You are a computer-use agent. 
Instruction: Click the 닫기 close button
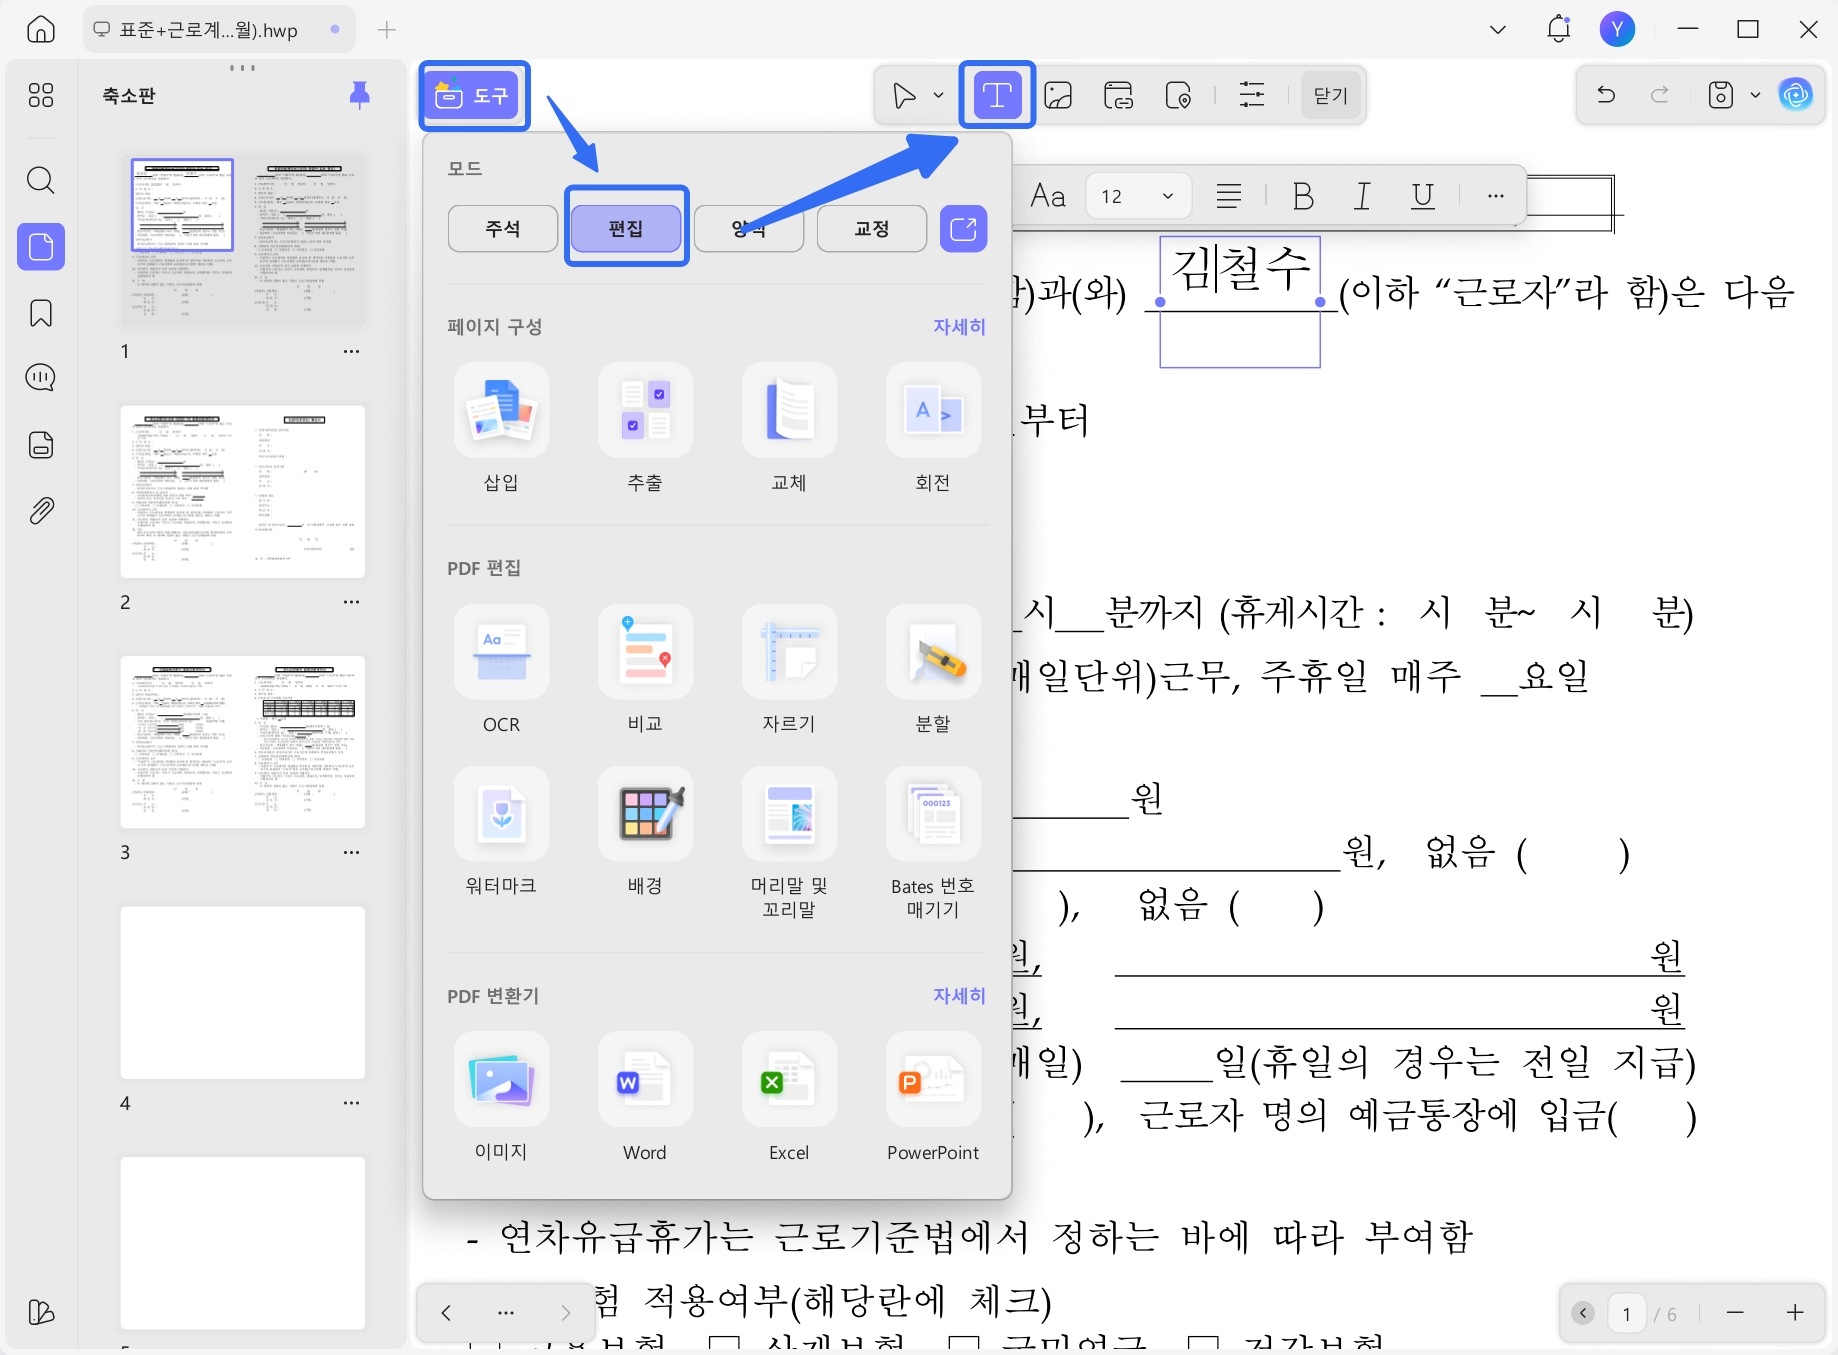coord(1331,95)
